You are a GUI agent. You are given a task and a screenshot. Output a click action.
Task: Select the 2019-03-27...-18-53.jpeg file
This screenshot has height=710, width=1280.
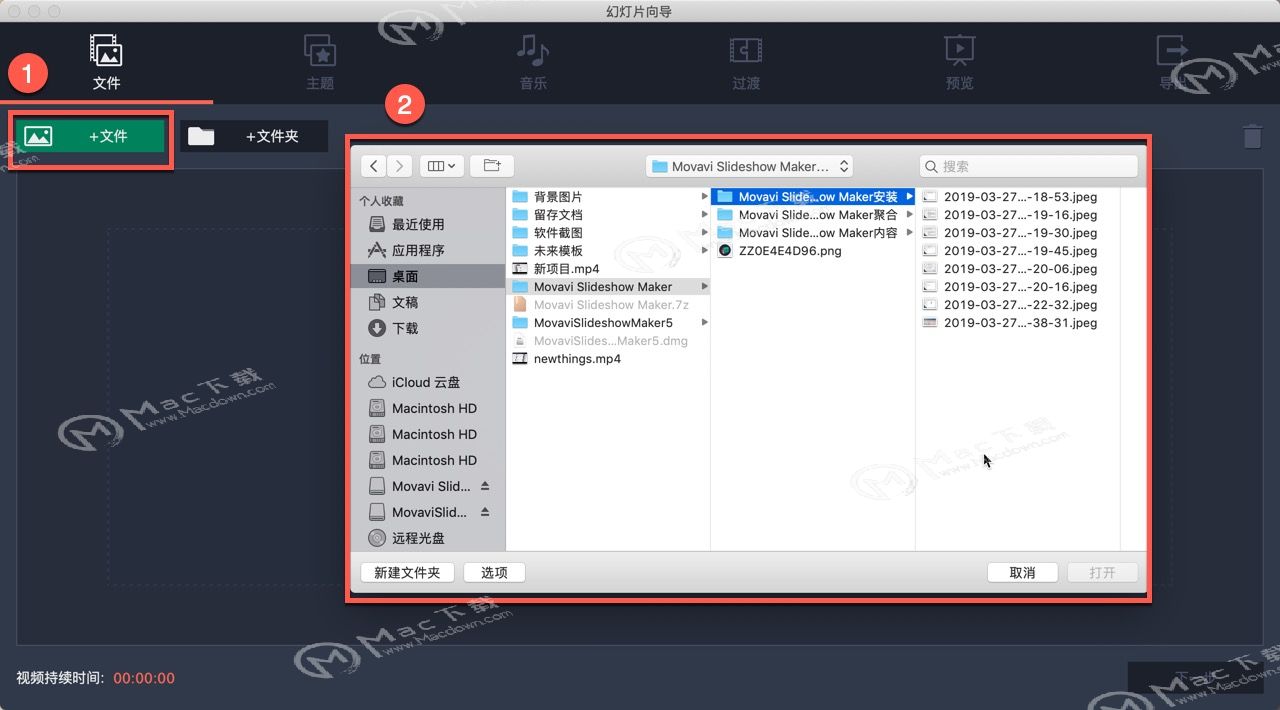1018,197
